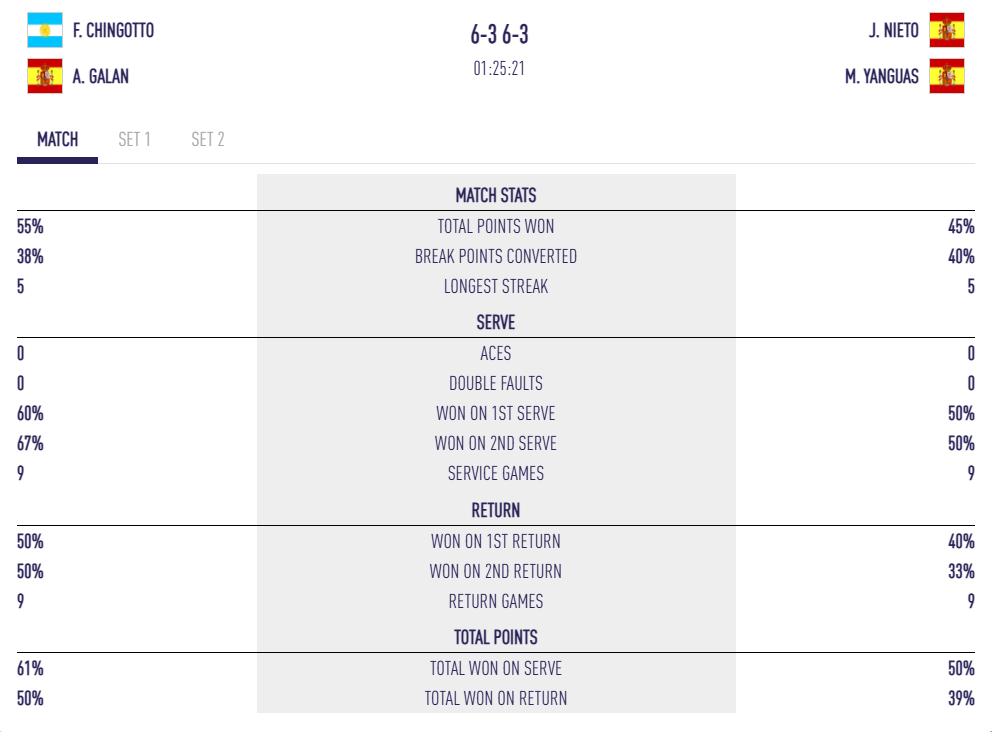
Task: Switch to the MATCH tab
Action: coord(58,140)
